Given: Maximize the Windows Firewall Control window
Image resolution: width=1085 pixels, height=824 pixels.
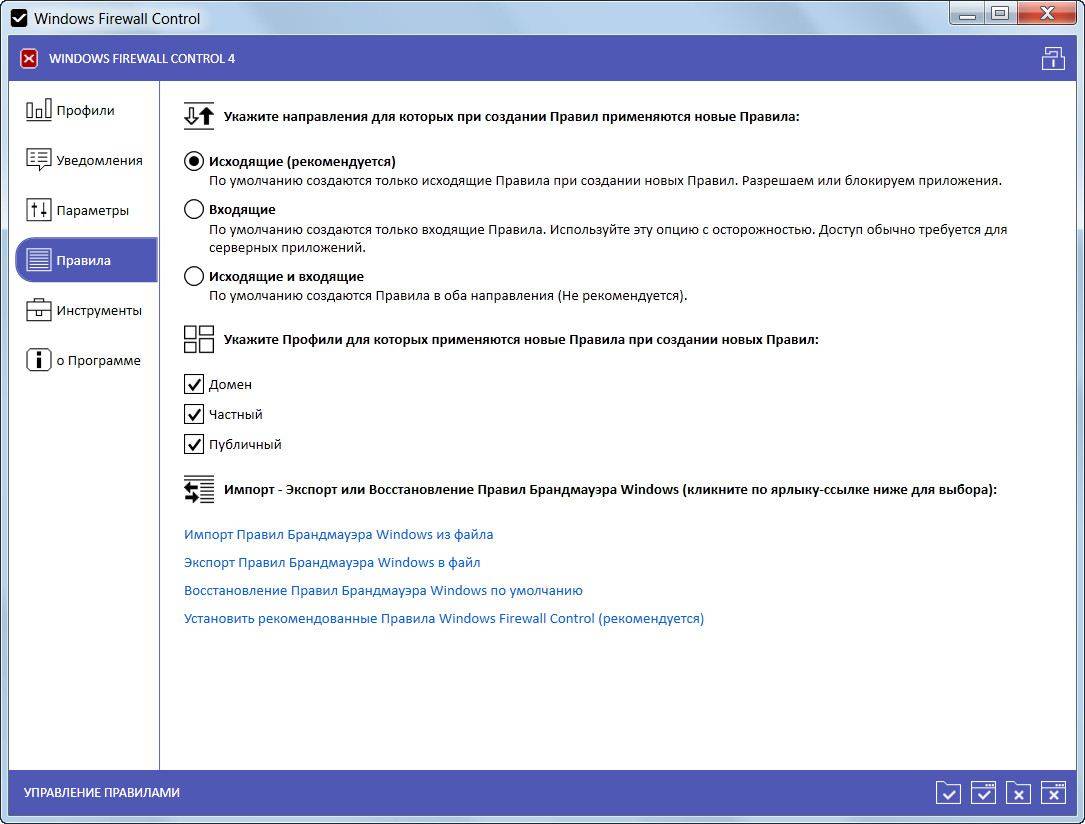Looking at the screenshot, I should (x=1000, y=14).
